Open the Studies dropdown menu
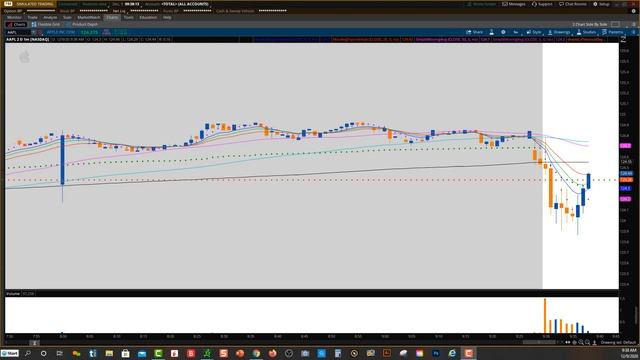Screen dimensions: 640x360 [586, 32]
